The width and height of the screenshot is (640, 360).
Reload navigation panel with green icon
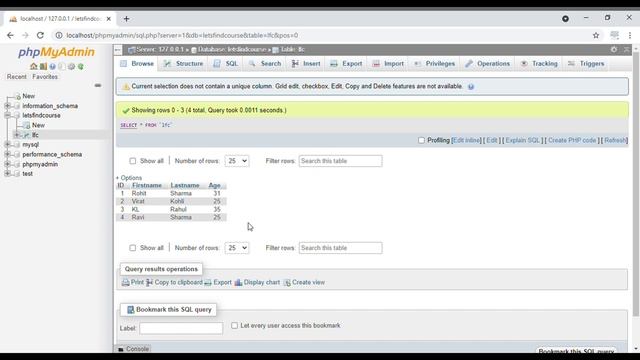click(81, 66)
